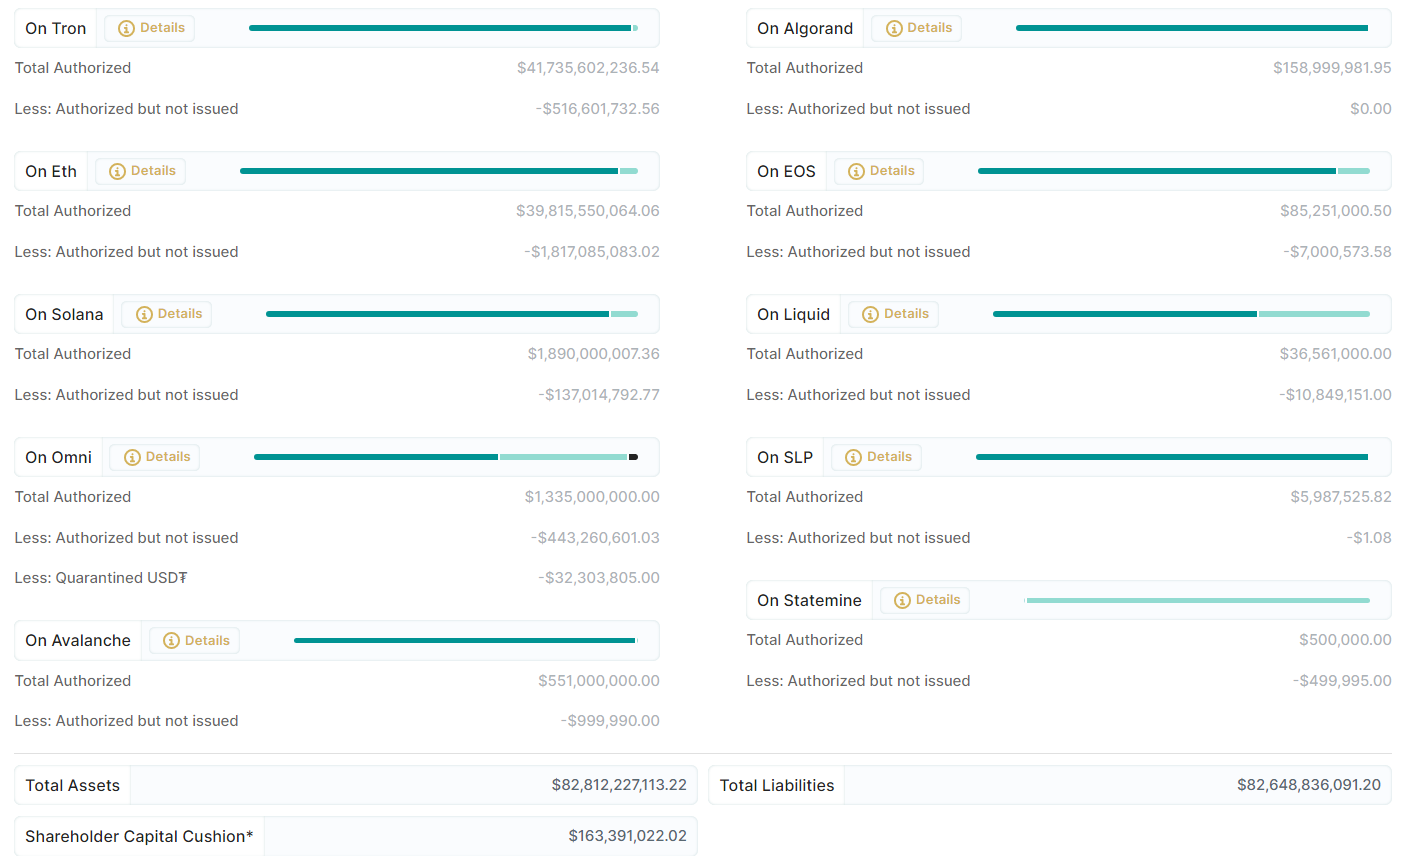Image resolution: width=1420 pixels, height=856 pixels.
Task: Click Total Liabilities value $82,648,836,091.20
Action: (x=1309, y=785)
